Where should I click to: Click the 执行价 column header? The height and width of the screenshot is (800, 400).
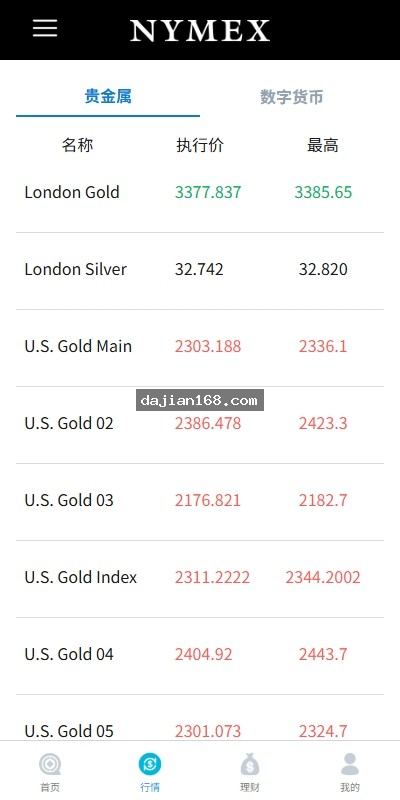(200, 145)
